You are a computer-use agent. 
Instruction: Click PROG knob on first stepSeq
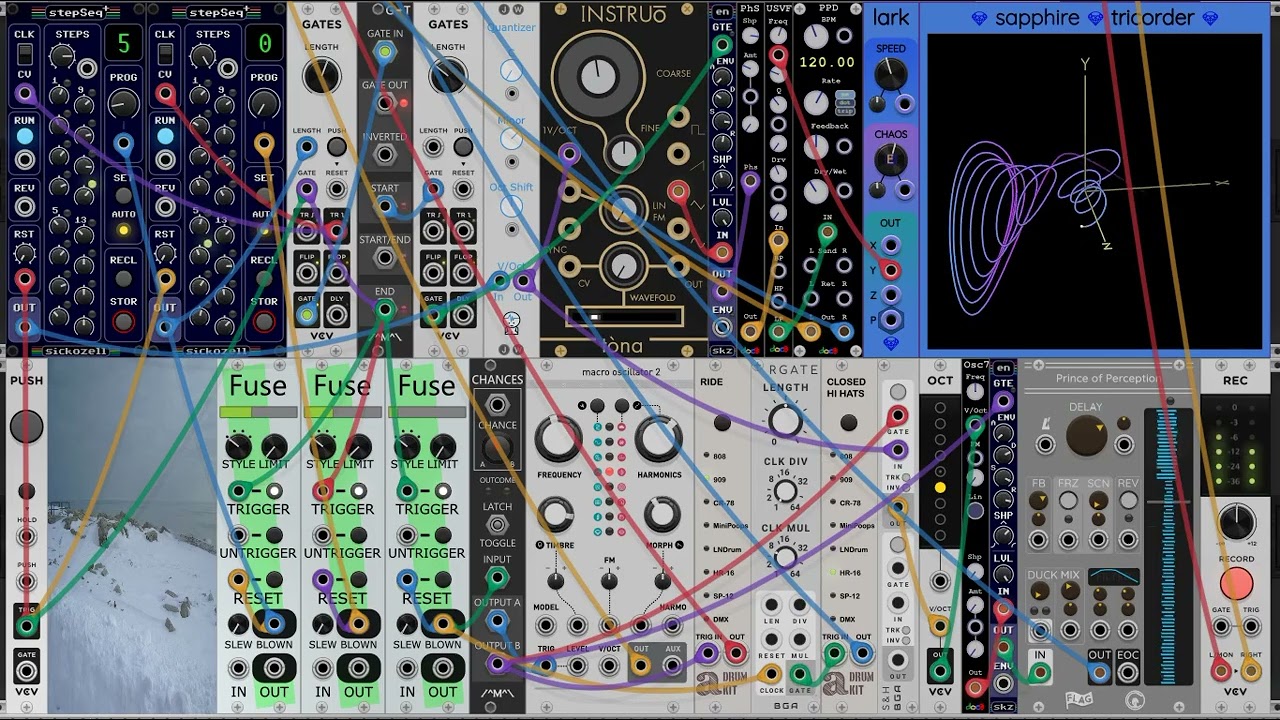[123, 104]
